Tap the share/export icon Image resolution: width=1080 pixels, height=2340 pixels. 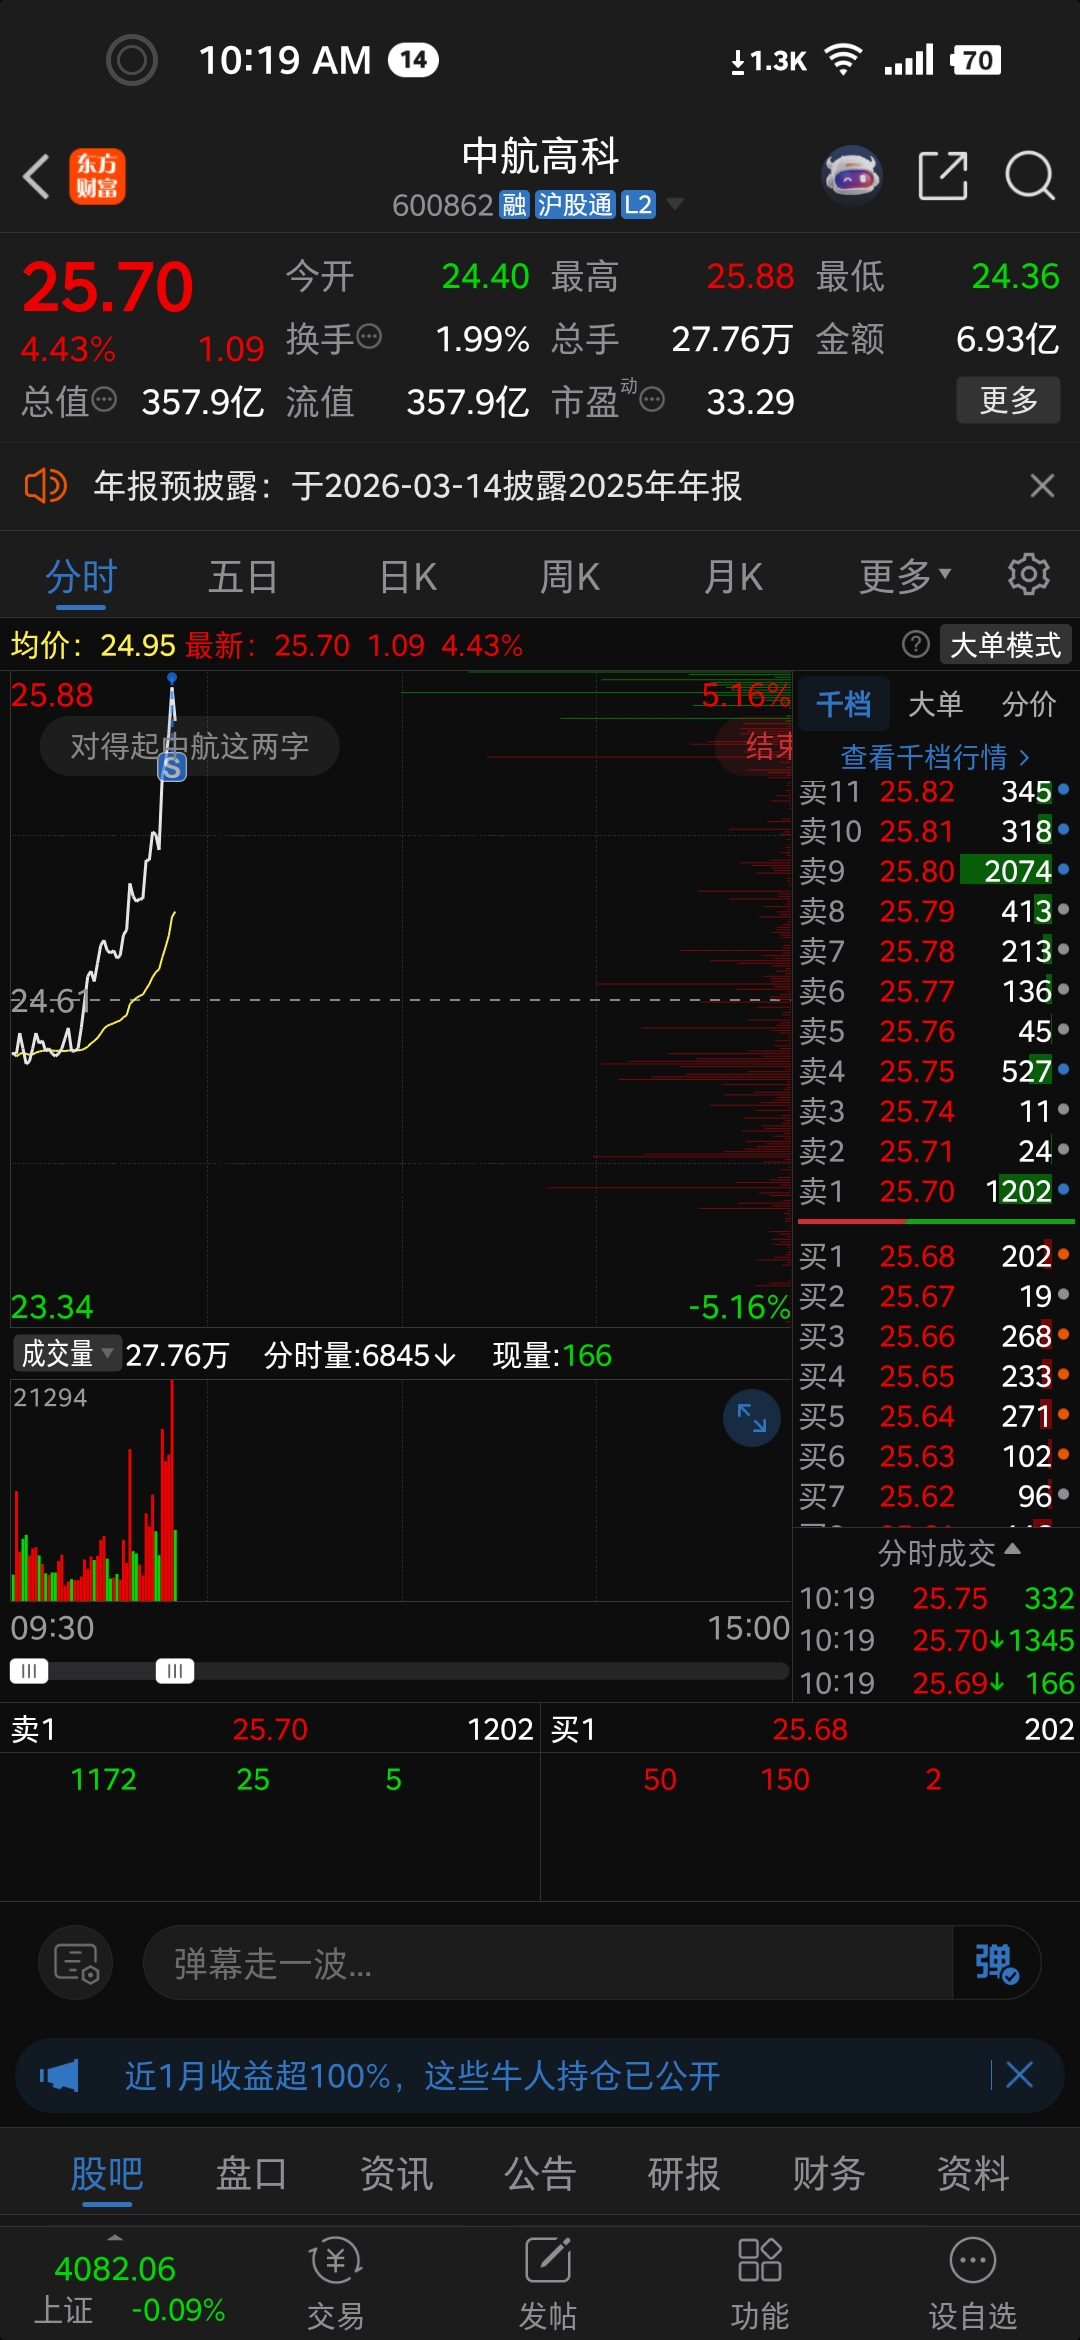(943, 176)
